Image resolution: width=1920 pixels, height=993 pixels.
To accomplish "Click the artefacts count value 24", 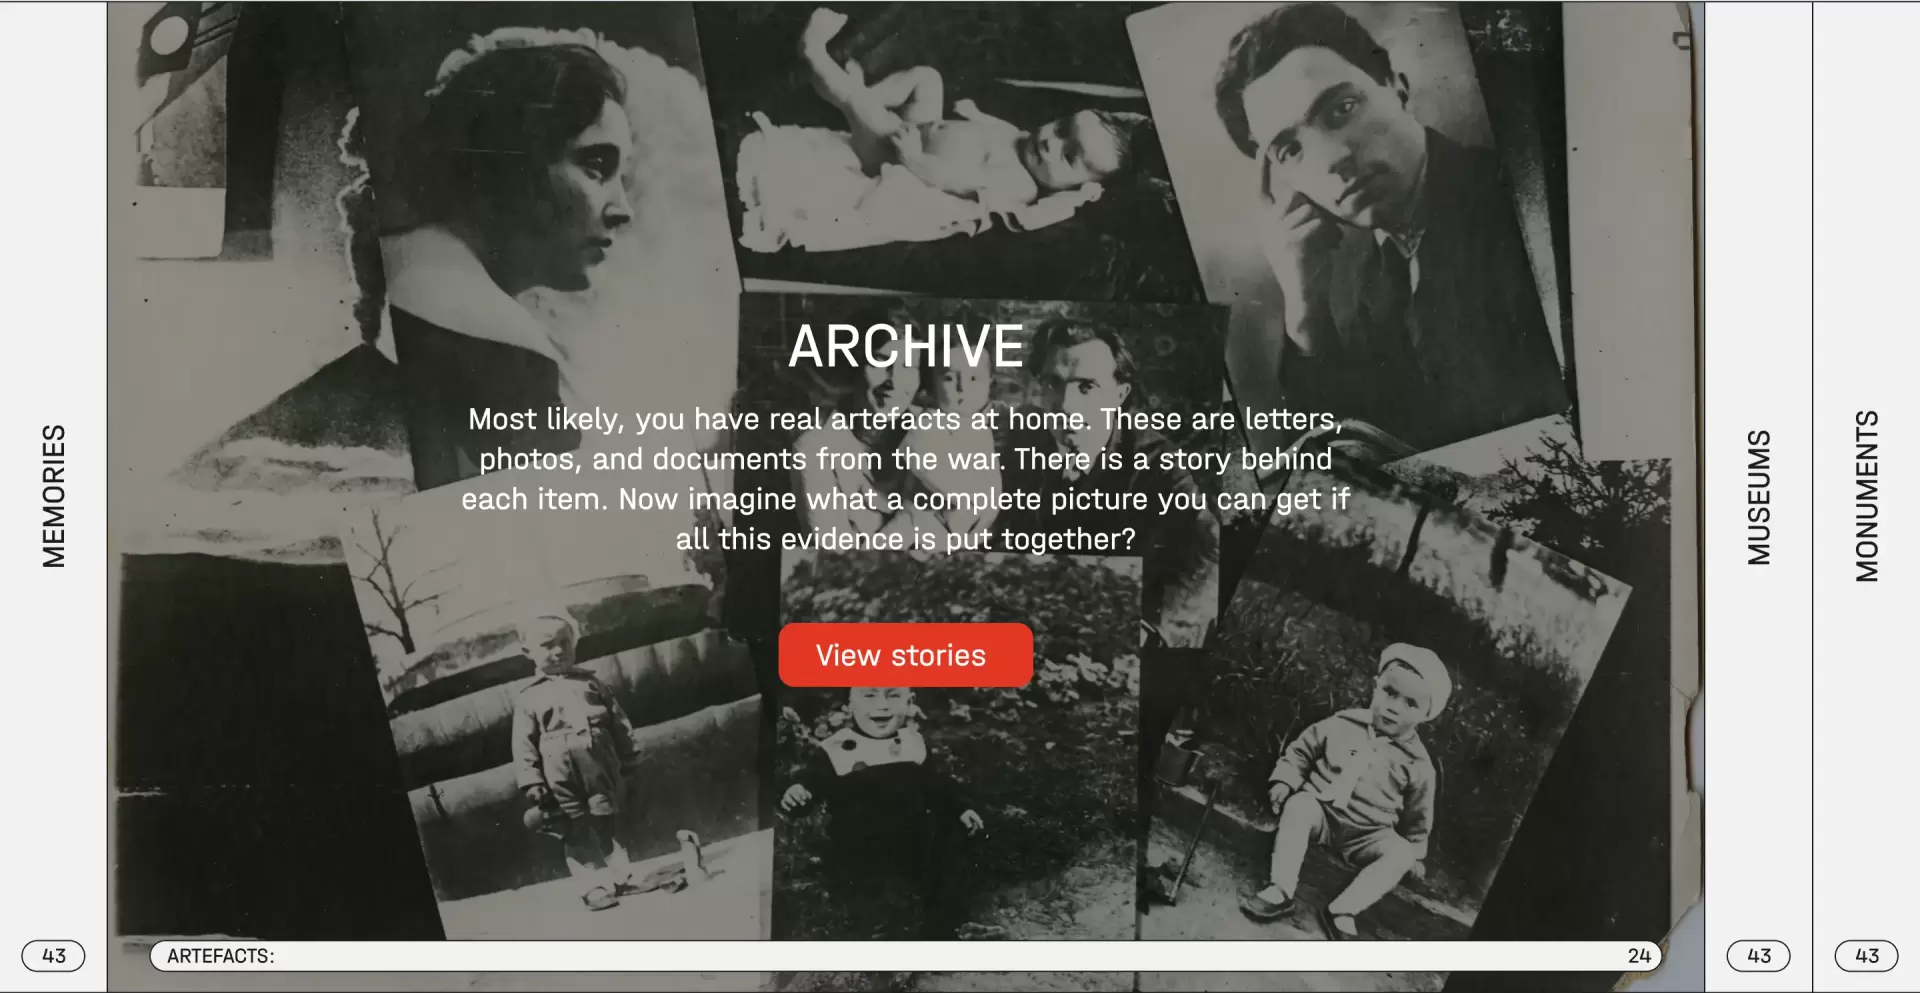I will [x=1639, y=956].
